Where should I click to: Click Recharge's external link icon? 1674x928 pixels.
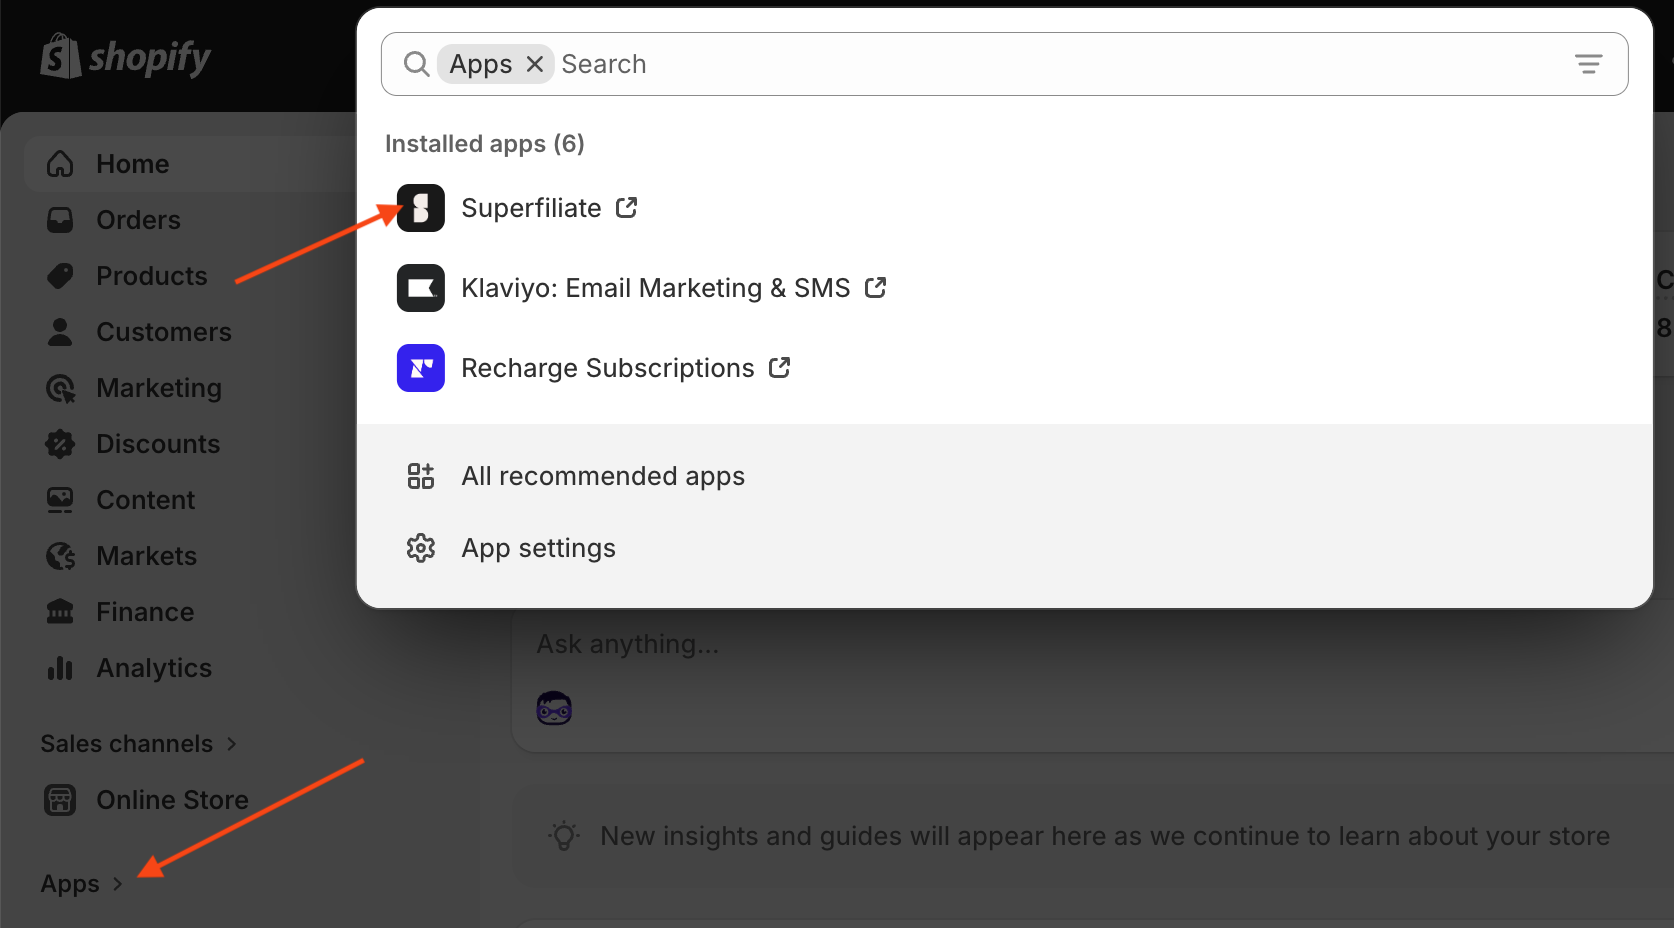coord(780,367)
